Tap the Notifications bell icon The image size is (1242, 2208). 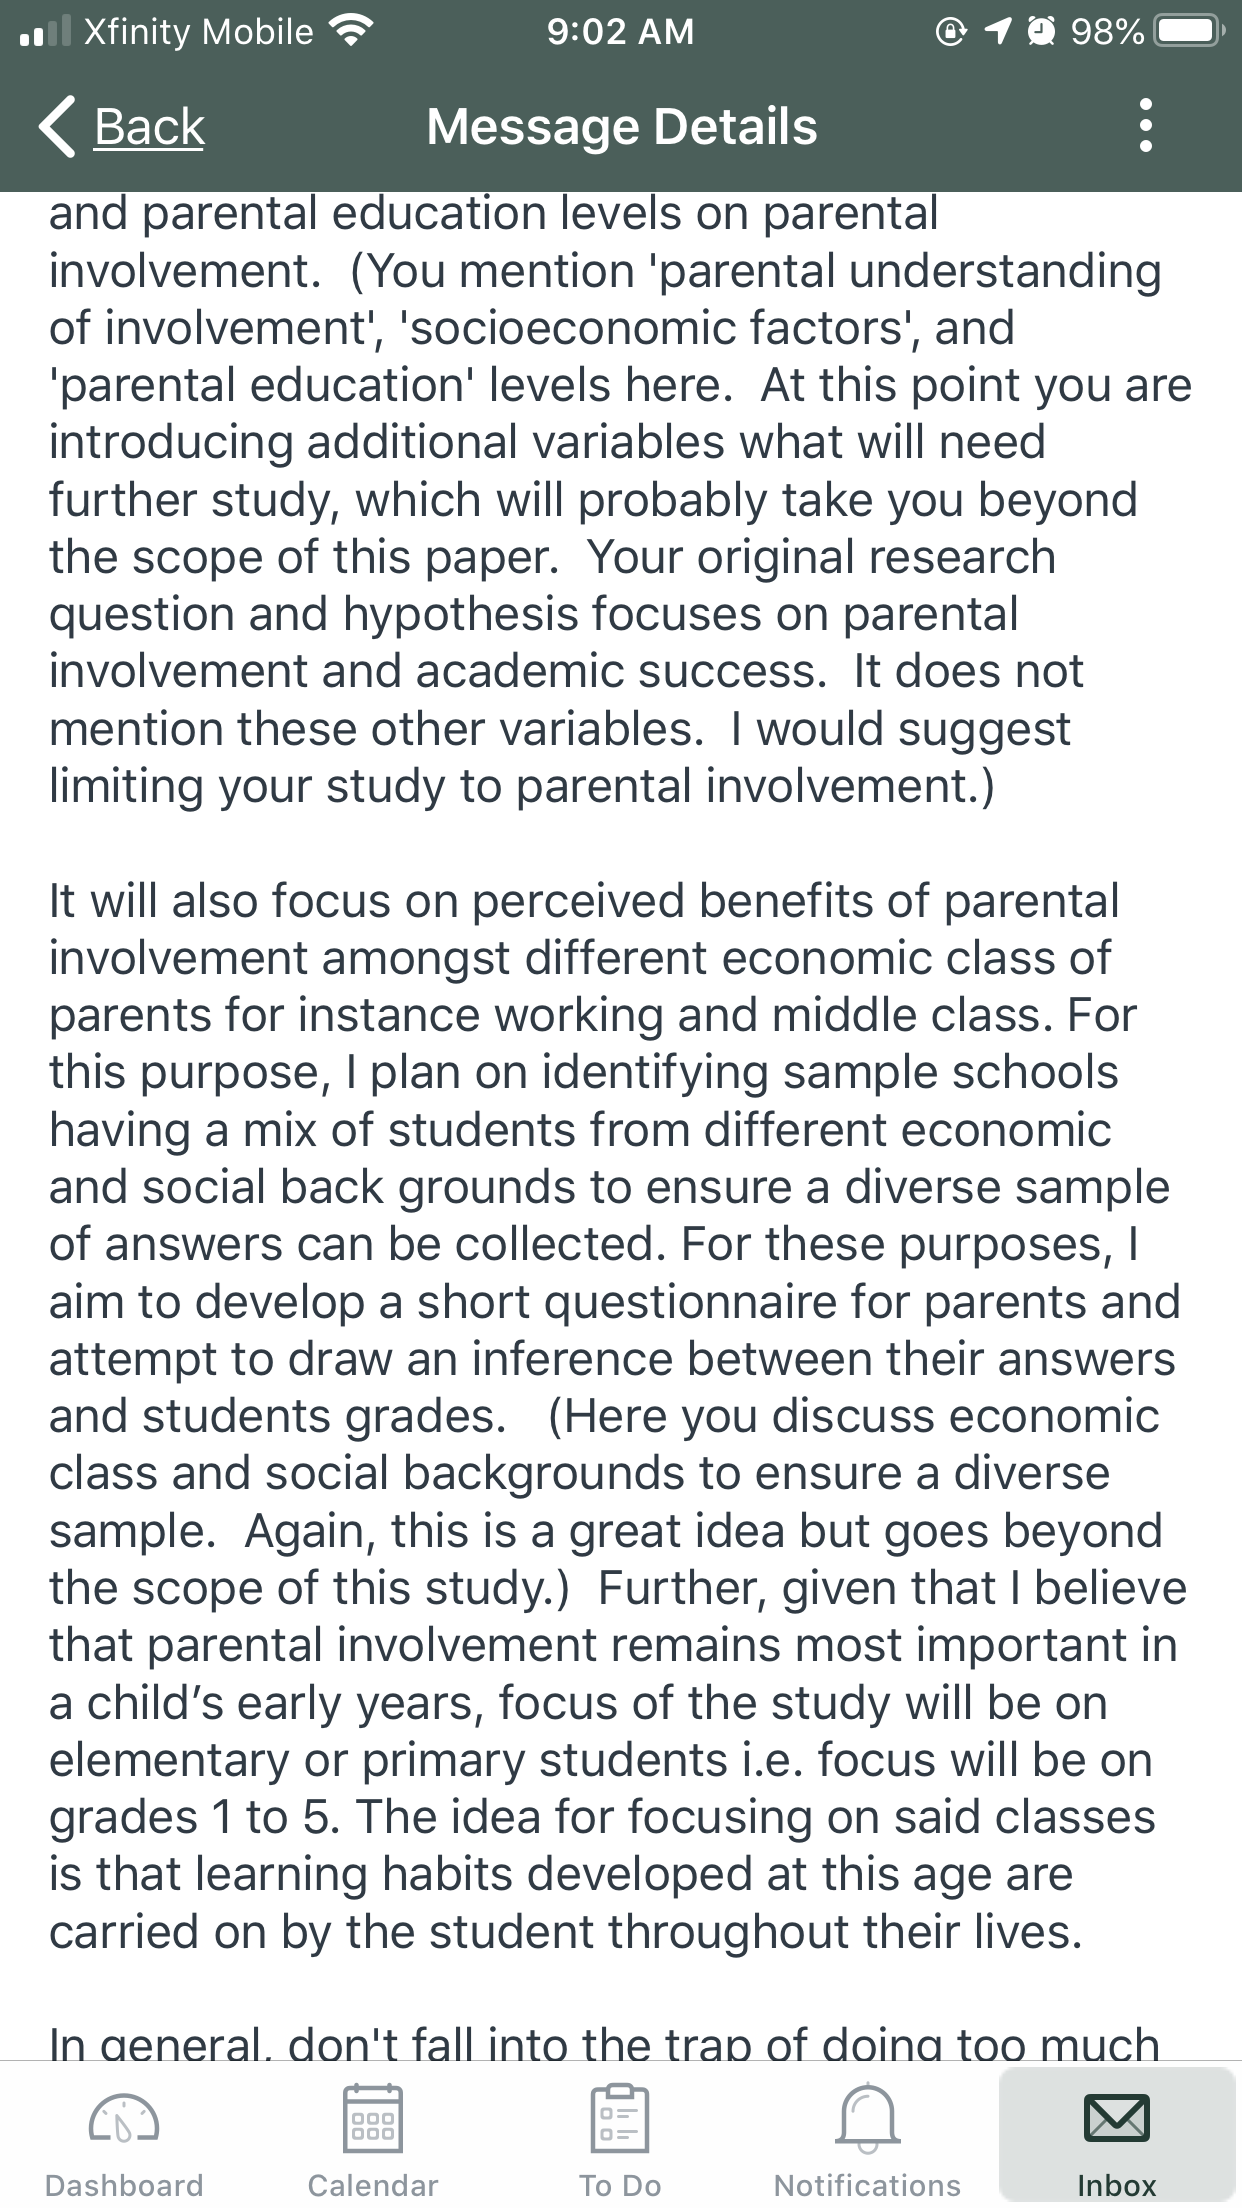tap(868, 2117)
